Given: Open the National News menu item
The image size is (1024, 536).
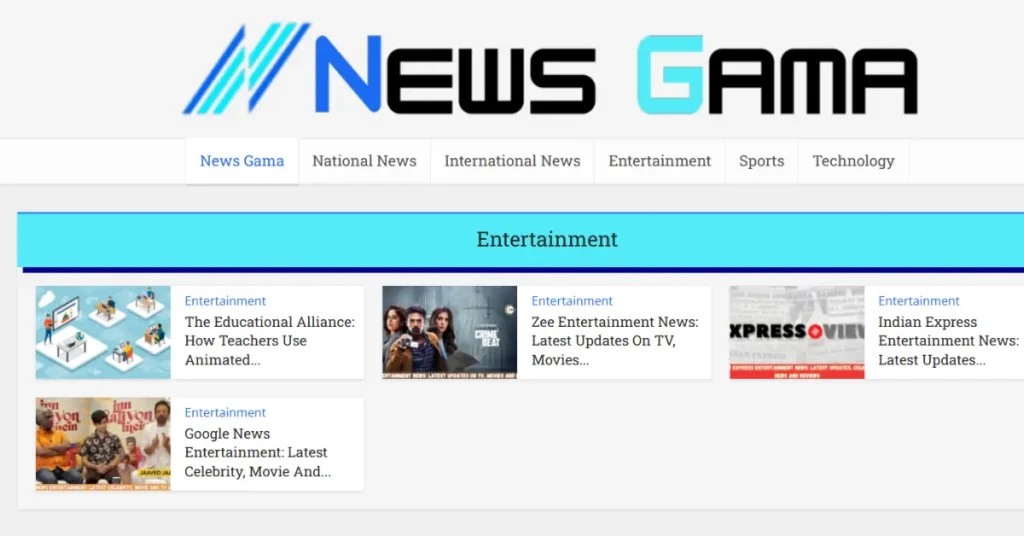Looking at the screenshot, I should 364,161.
